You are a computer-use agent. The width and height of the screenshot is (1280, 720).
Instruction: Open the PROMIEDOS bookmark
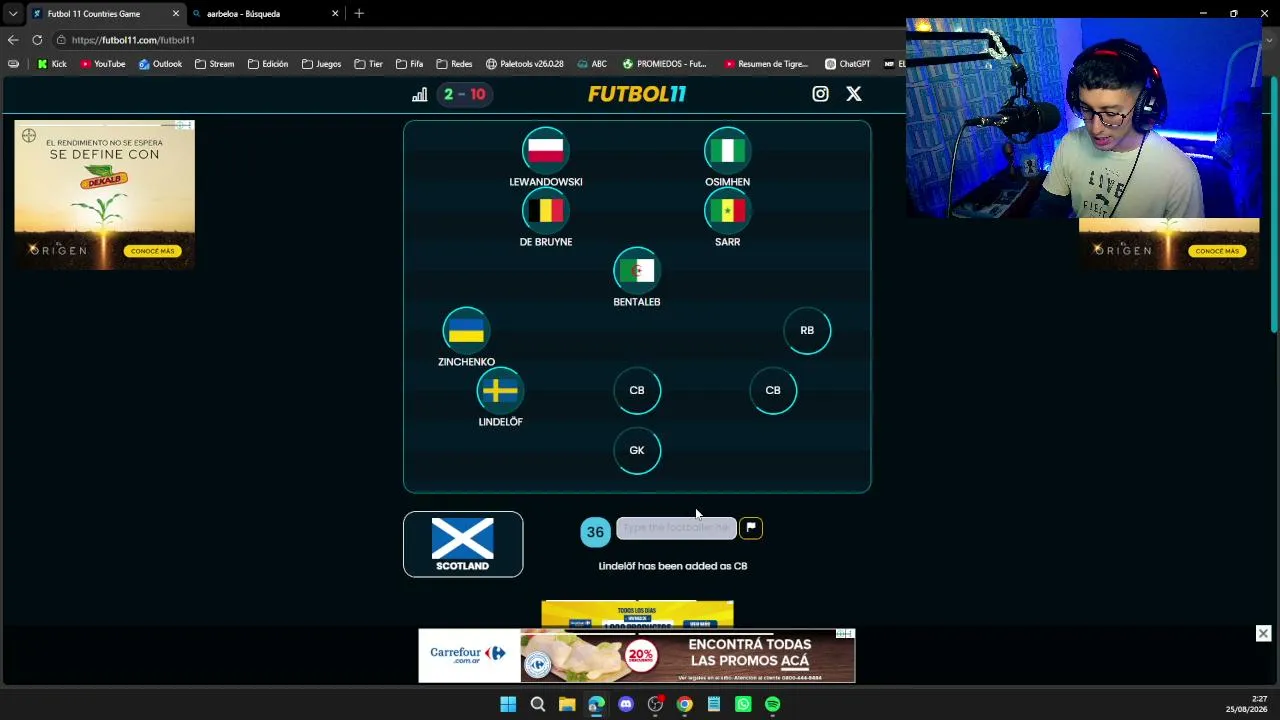point(664,64)
